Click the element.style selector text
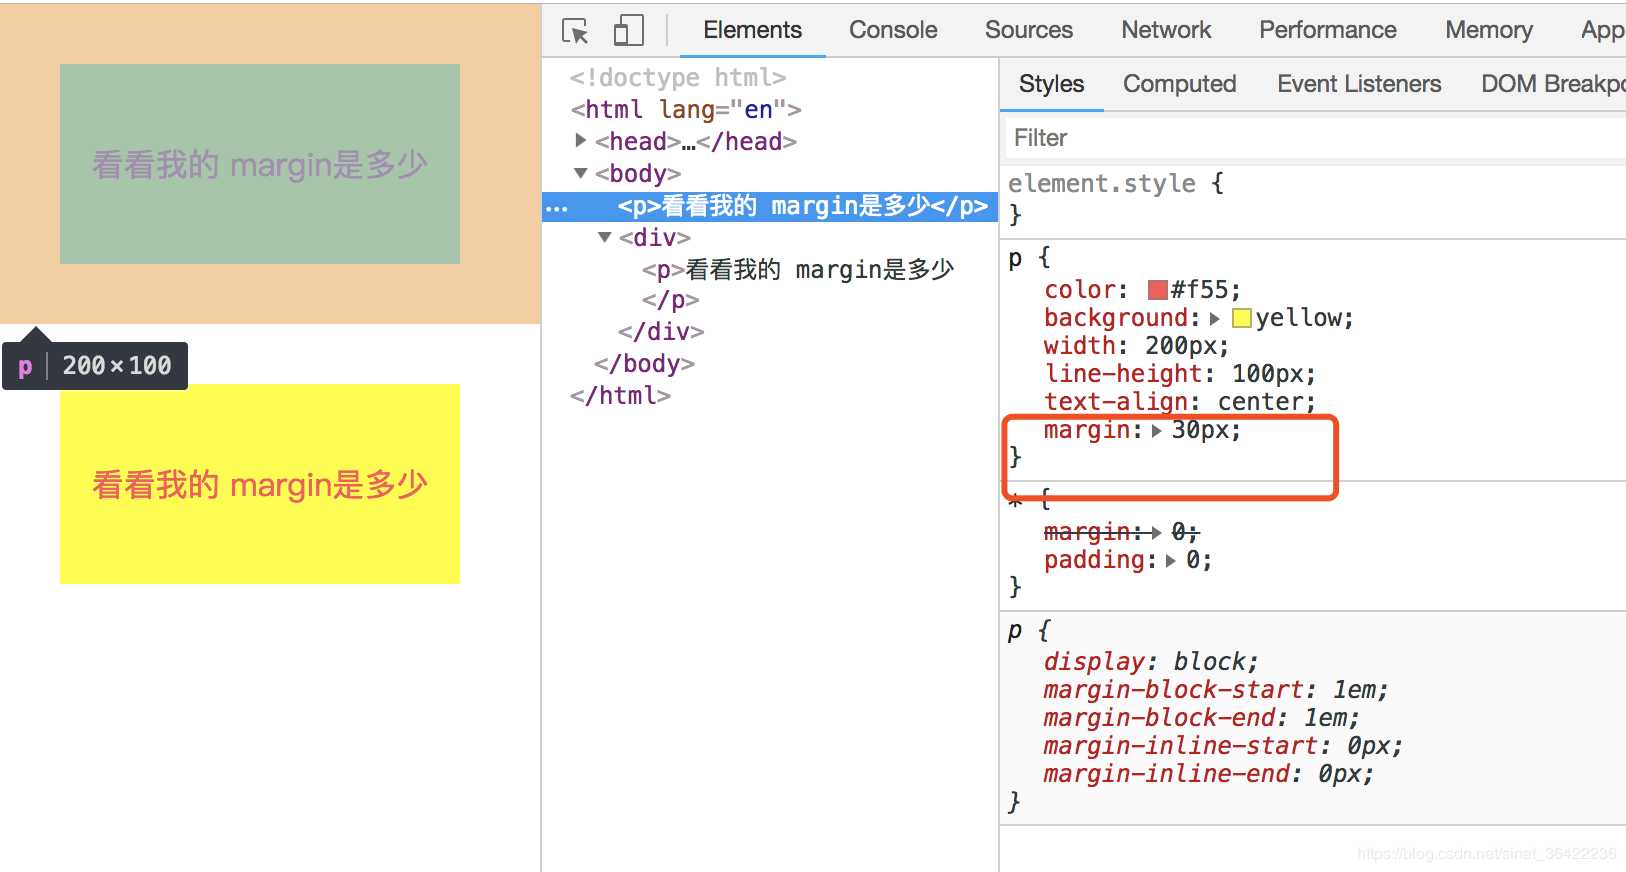Image resolution: width=1626 pixels, height=872 pixels. coord(1102,183)
